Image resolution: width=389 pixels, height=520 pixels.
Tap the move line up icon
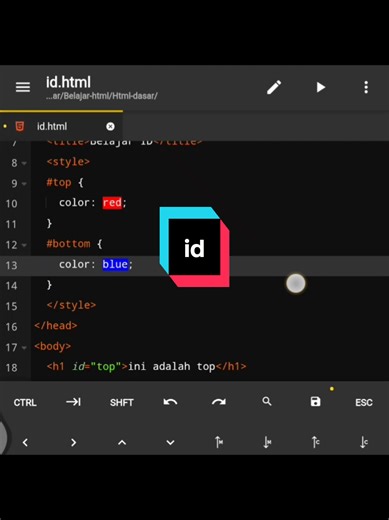[219, 442]
